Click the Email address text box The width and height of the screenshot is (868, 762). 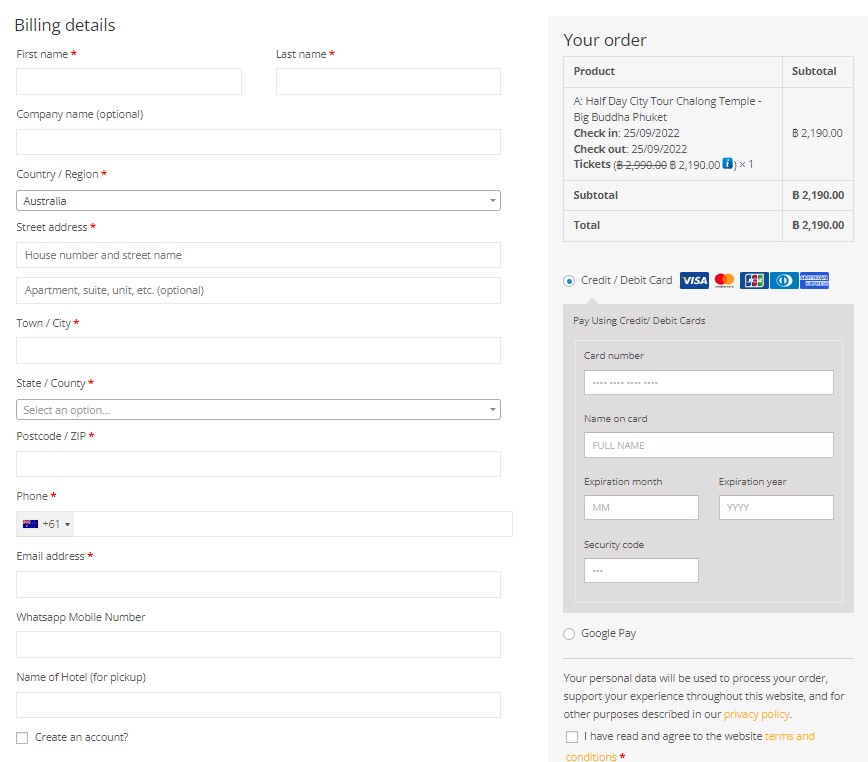pyautogui.click(x=258, y=585)
